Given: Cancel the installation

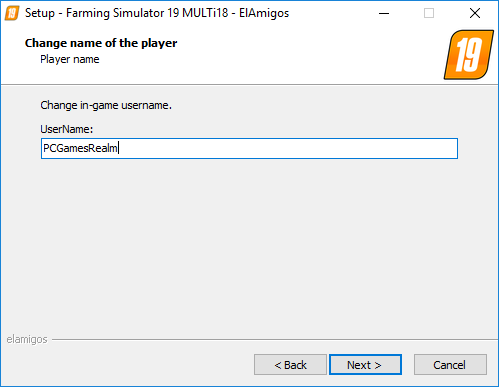Looking at the screenshot, I should click(450, 365).
